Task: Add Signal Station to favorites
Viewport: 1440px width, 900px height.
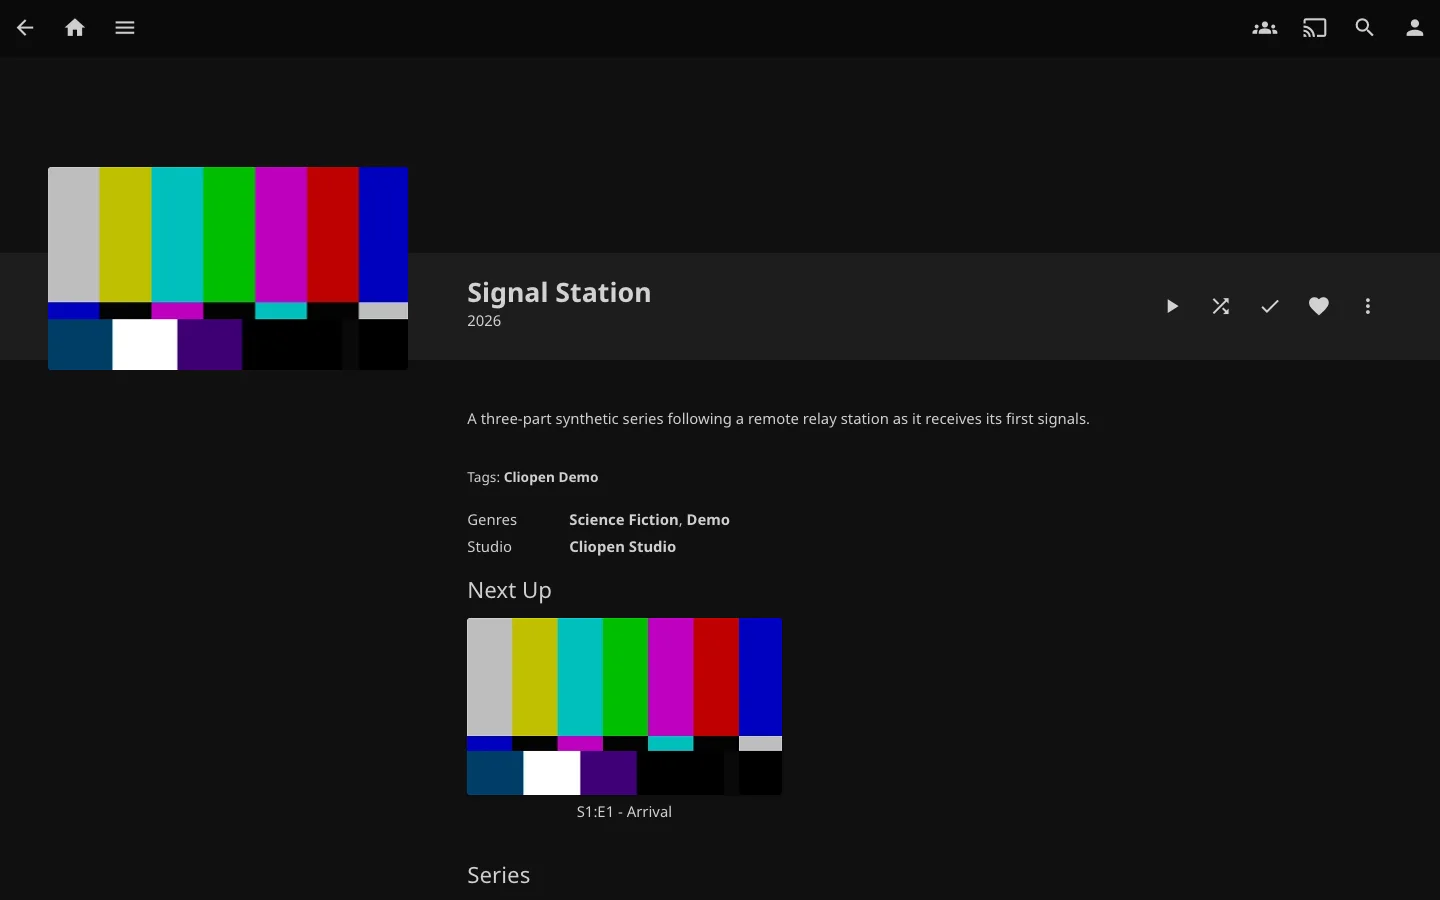Action: pyautogui.click(x=1319, y=306)
